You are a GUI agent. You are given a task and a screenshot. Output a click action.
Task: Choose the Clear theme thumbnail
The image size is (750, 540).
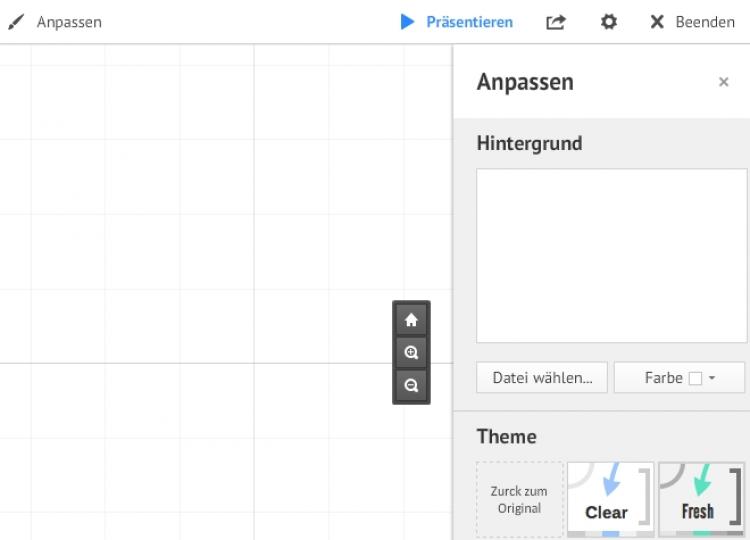(x=609, y=500)
